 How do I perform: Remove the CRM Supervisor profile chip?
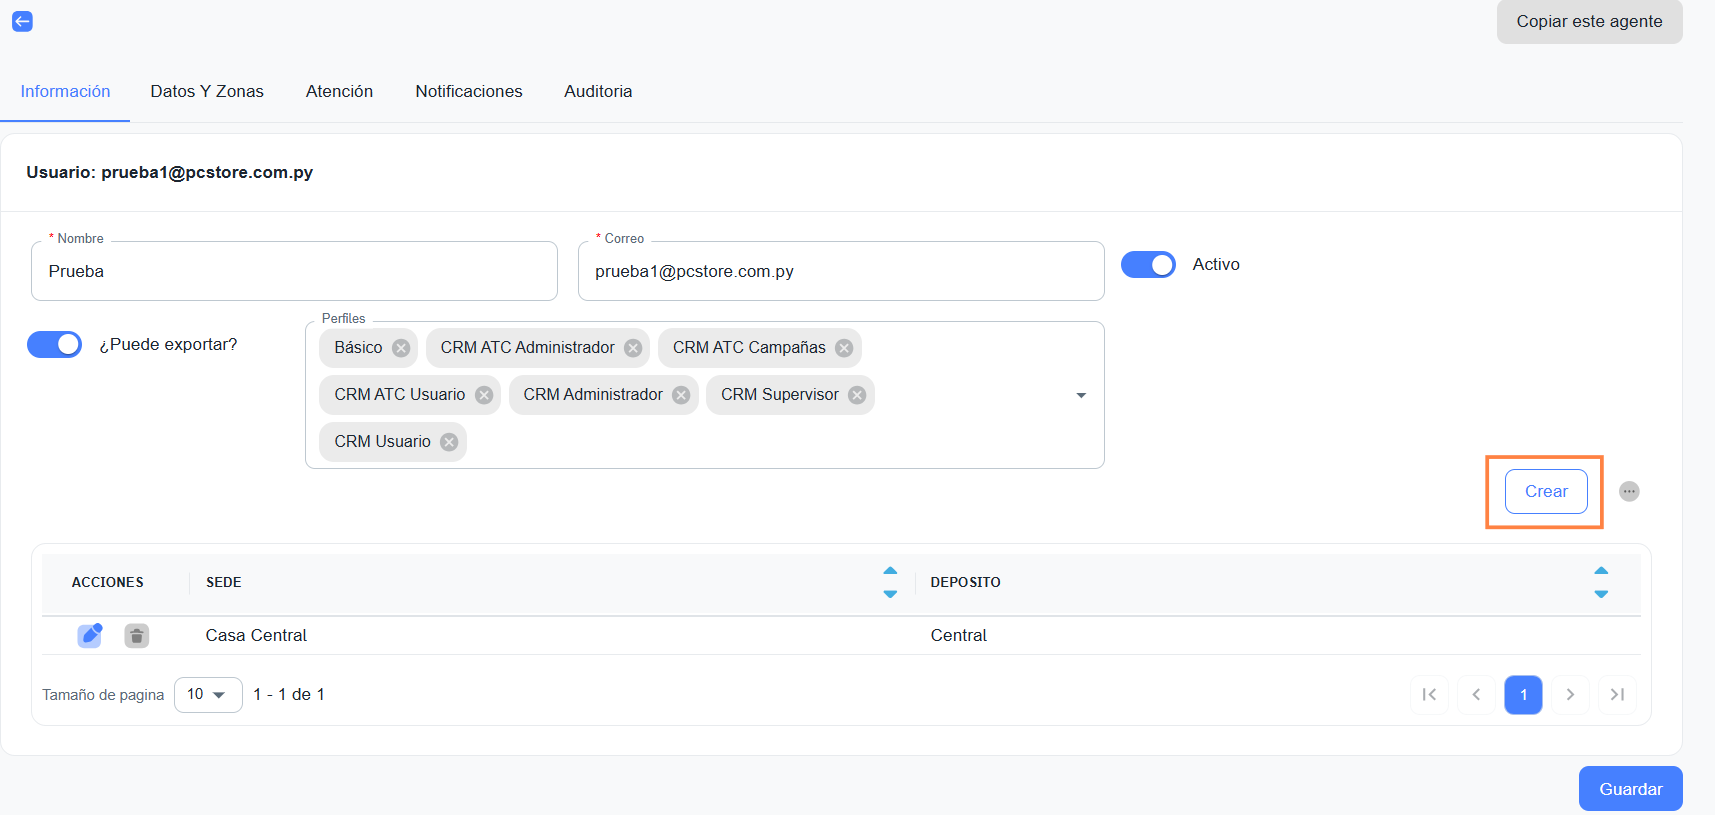tap(857, 395)
